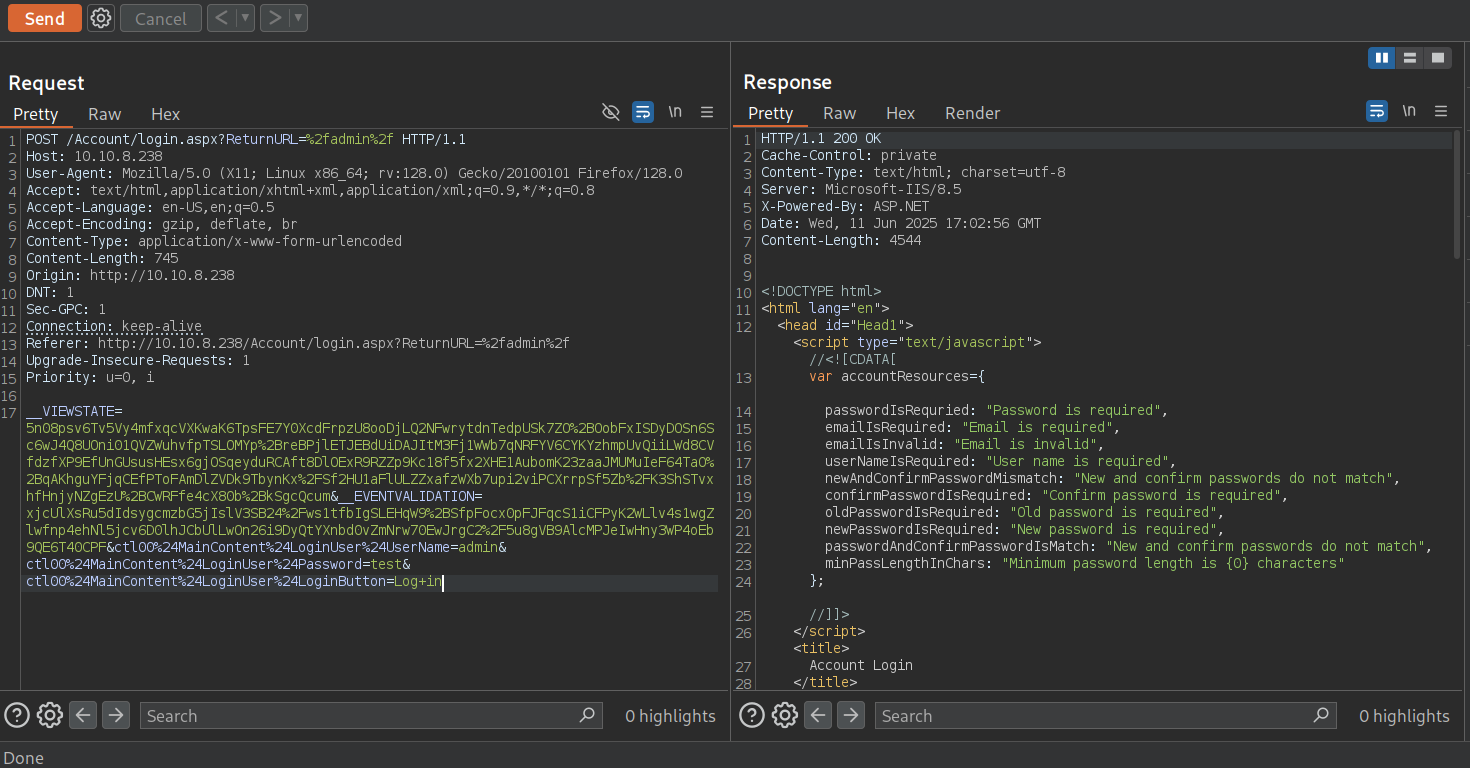Switch Request view to Raw tab
Screen dimensions: 1470x768
pos(105,114)
